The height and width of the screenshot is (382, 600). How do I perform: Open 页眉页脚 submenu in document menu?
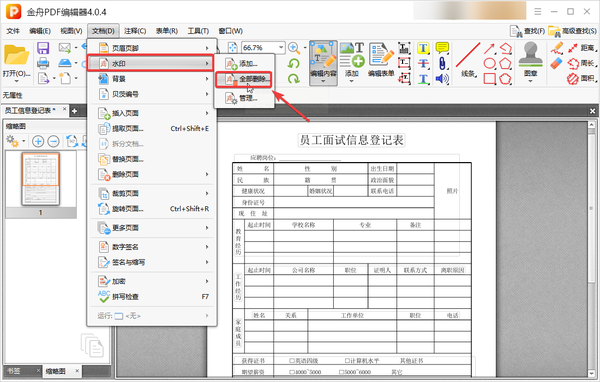(x=152, y=48)
